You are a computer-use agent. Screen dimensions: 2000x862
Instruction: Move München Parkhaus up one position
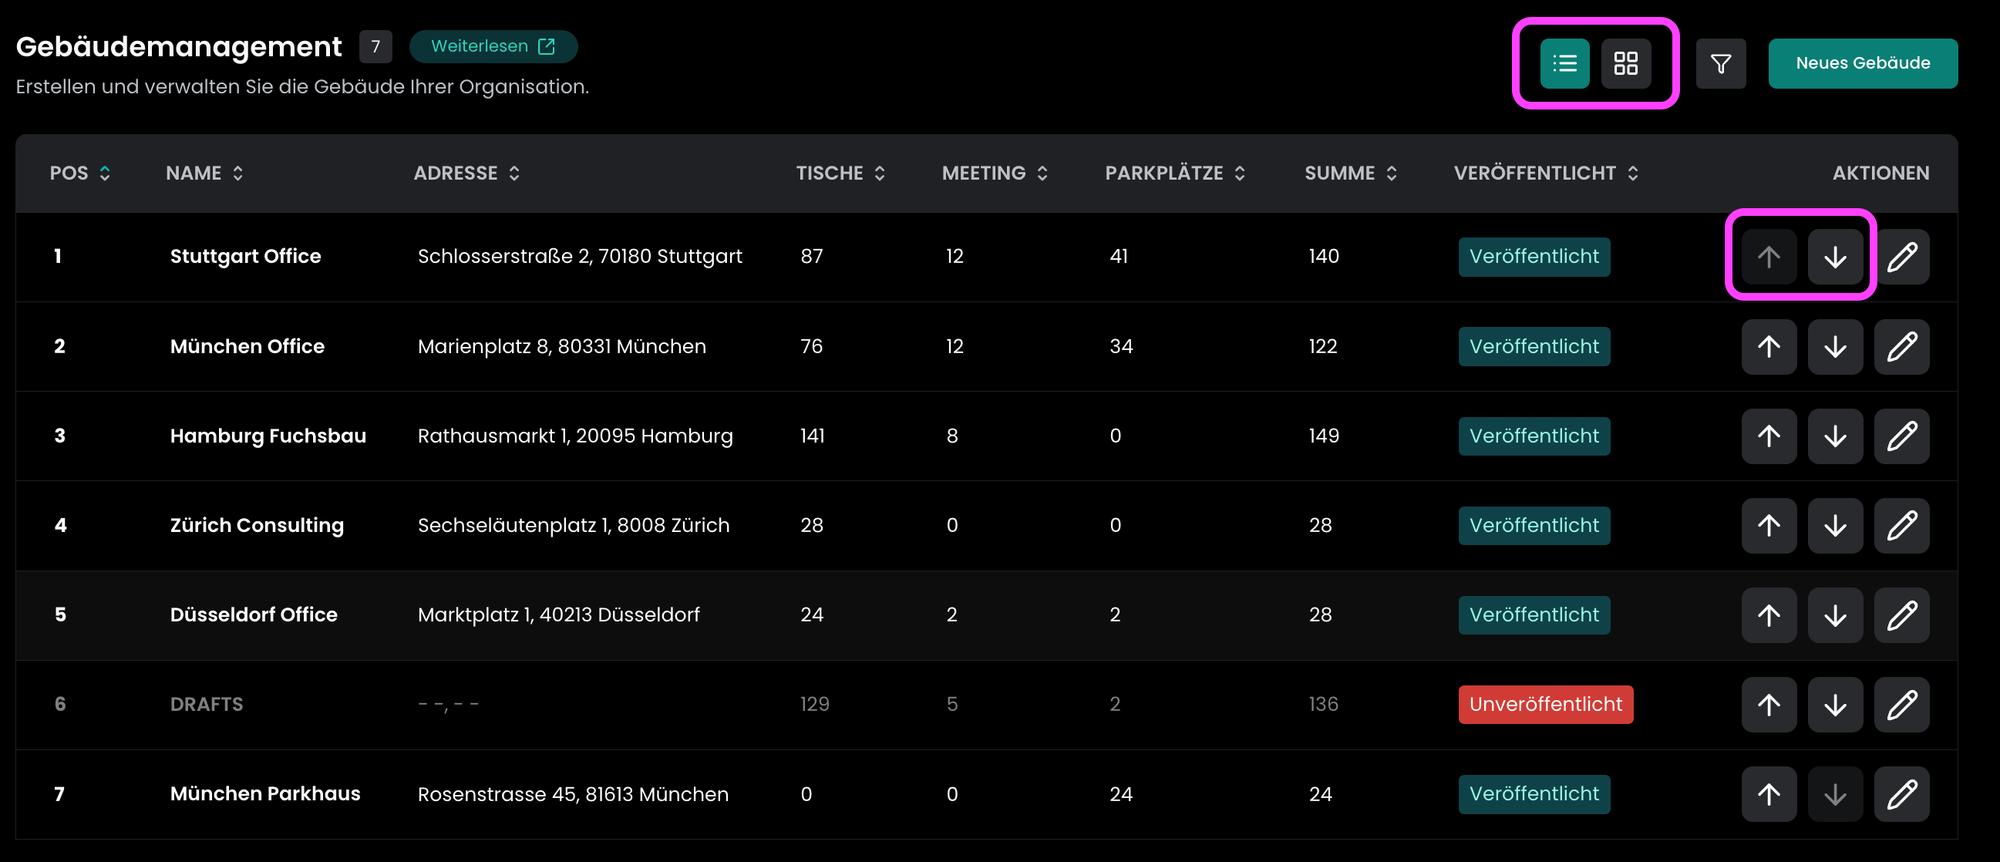(x=1769, y=794)
